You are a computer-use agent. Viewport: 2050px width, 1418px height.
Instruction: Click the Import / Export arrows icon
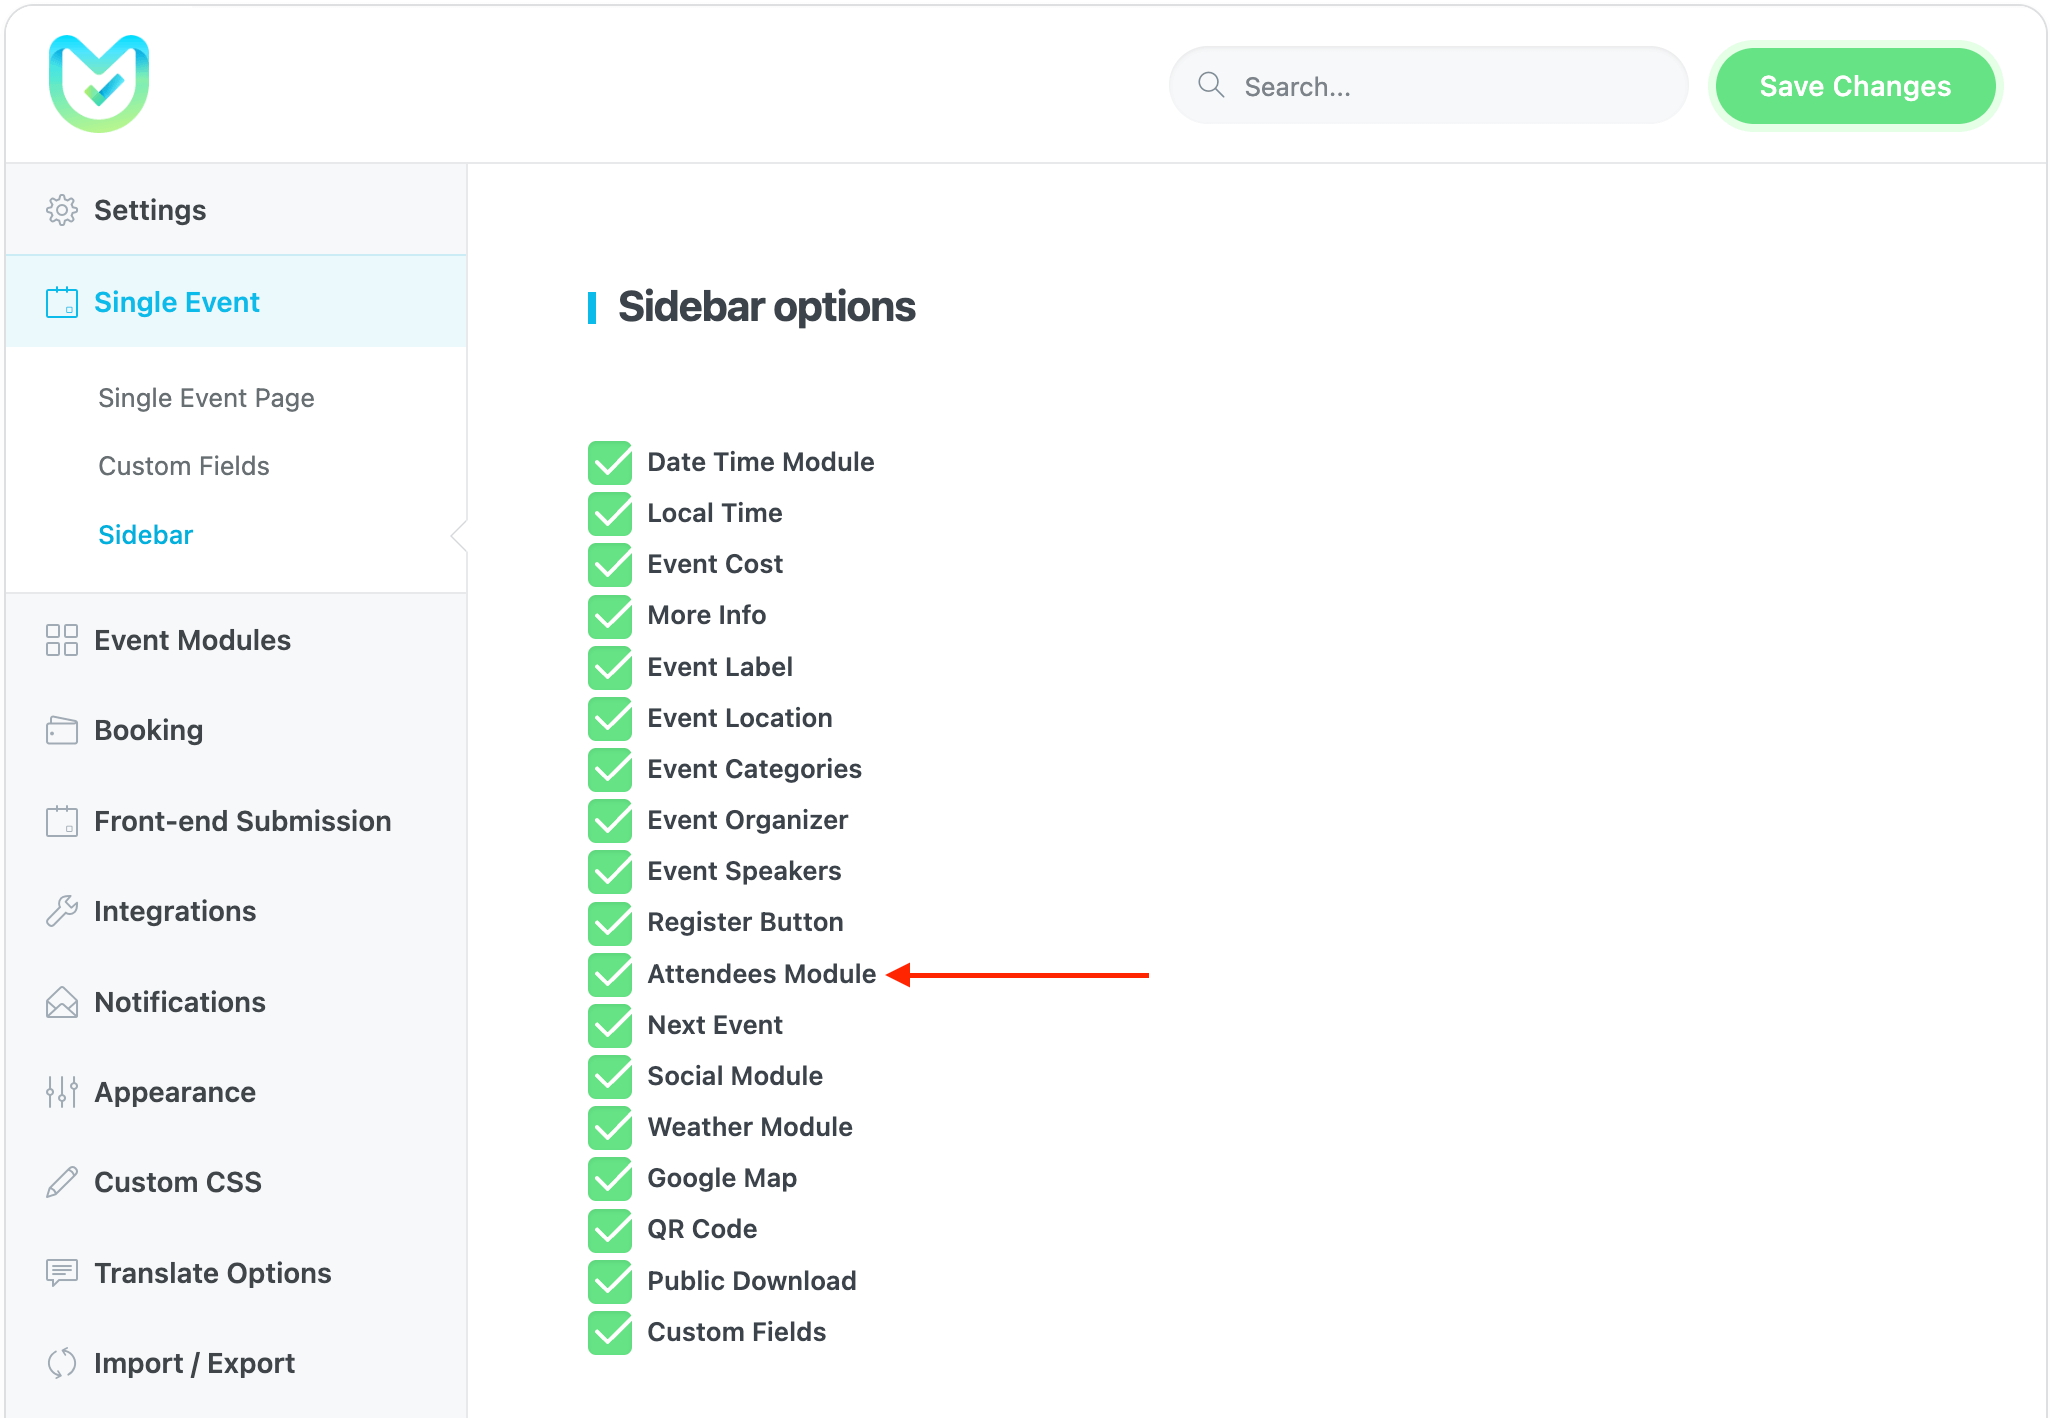(x=62, y=1363)
